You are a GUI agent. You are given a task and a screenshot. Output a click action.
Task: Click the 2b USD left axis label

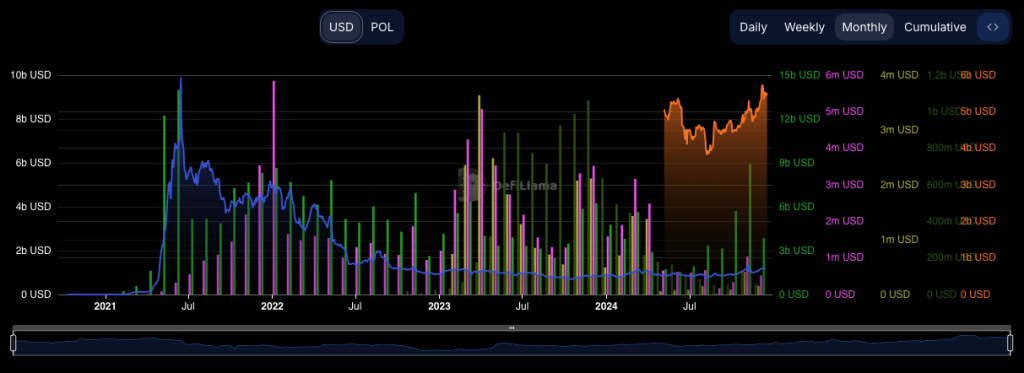pos(33,251)
